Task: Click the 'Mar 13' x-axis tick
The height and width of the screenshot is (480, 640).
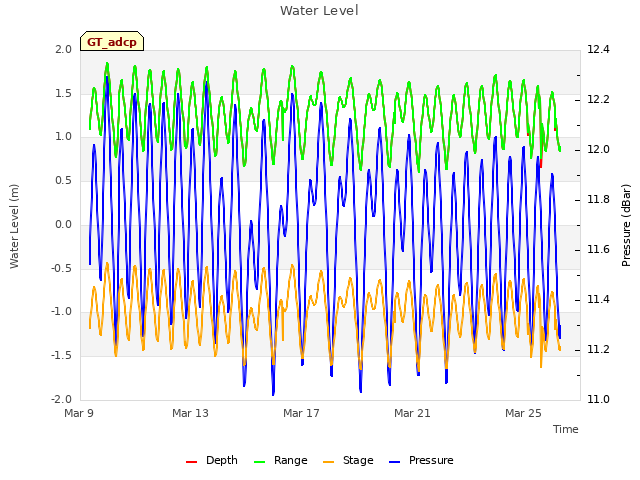Action: coord(190,413)
